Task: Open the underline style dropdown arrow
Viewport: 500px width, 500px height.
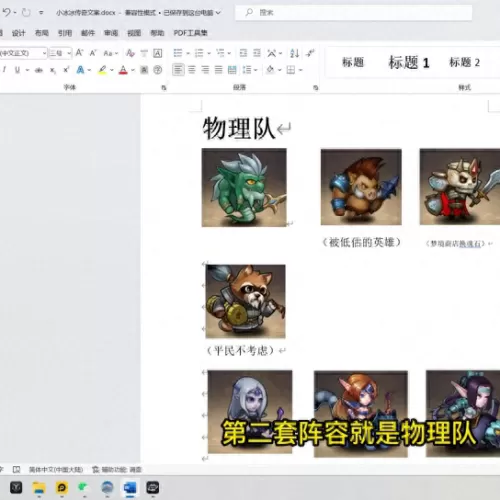Action: tap(27, 70)
